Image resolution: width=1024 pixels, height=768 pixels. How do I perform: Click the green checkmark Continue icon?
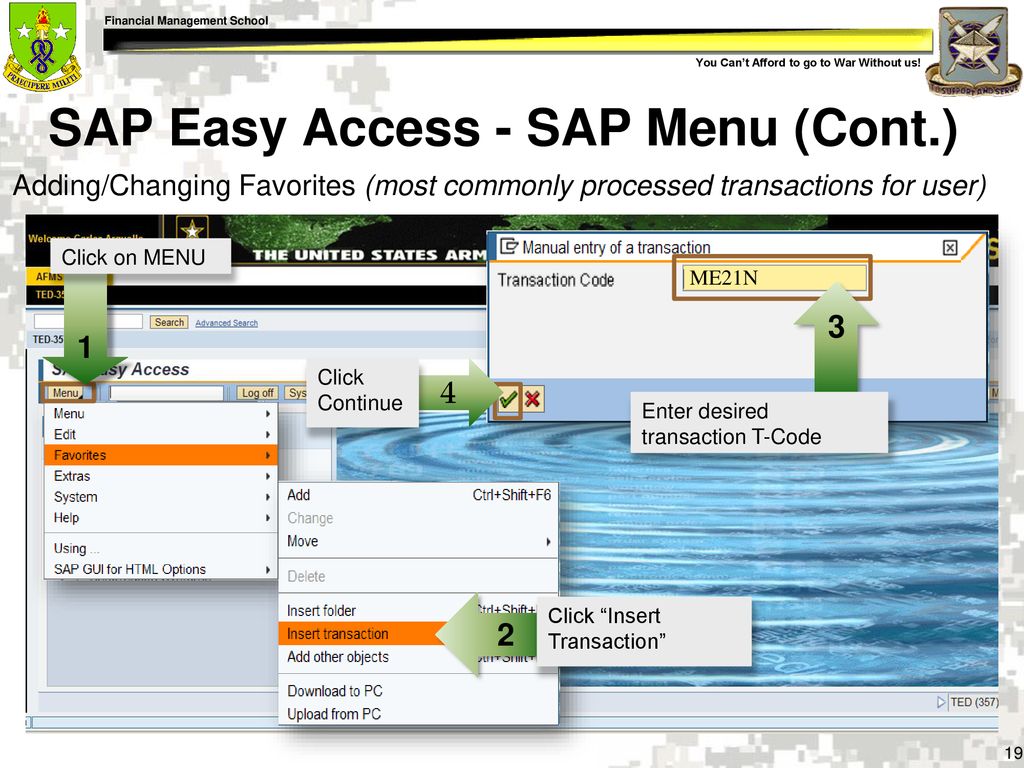click(508, 398)
